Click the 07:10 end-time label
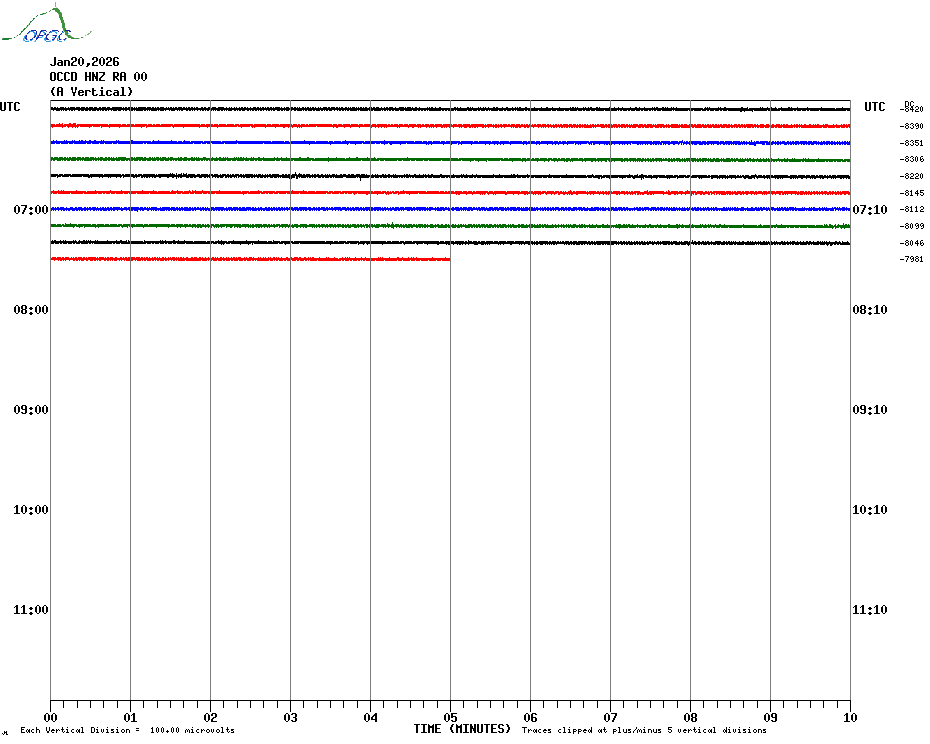The width and height of the screenshot is (930, 744). pos(870,209)
